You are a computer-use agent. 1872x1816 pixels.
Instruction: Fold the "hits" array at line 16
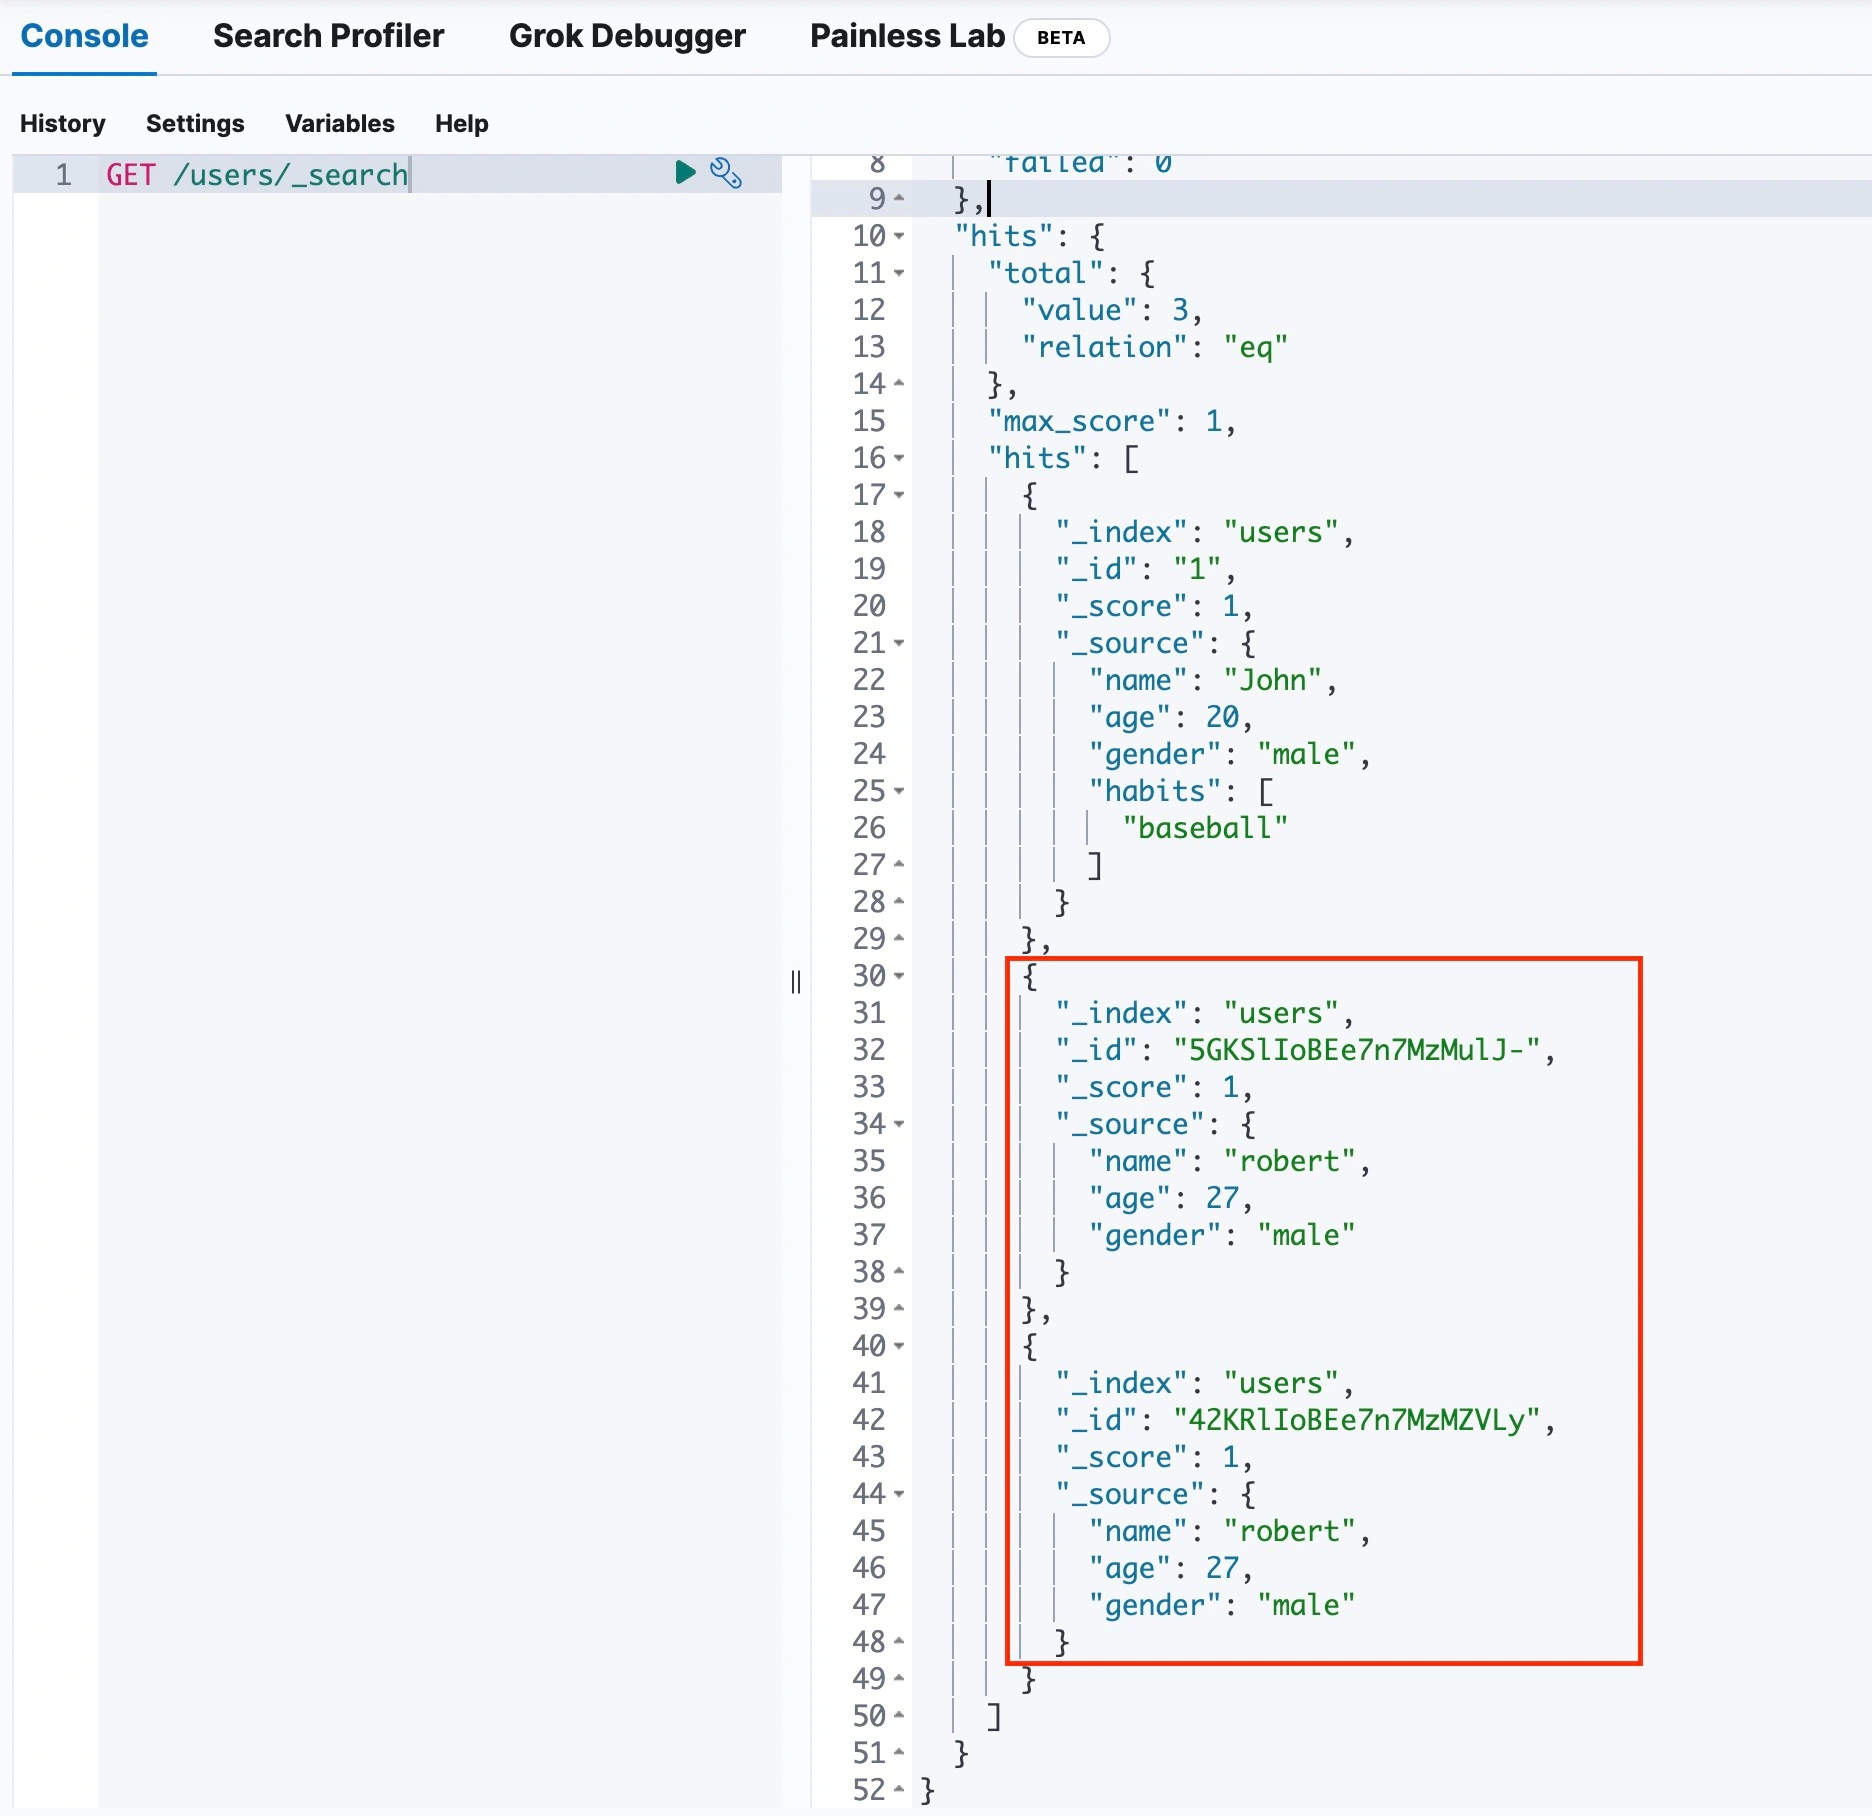pyautogui.click(x=899, y=459)
